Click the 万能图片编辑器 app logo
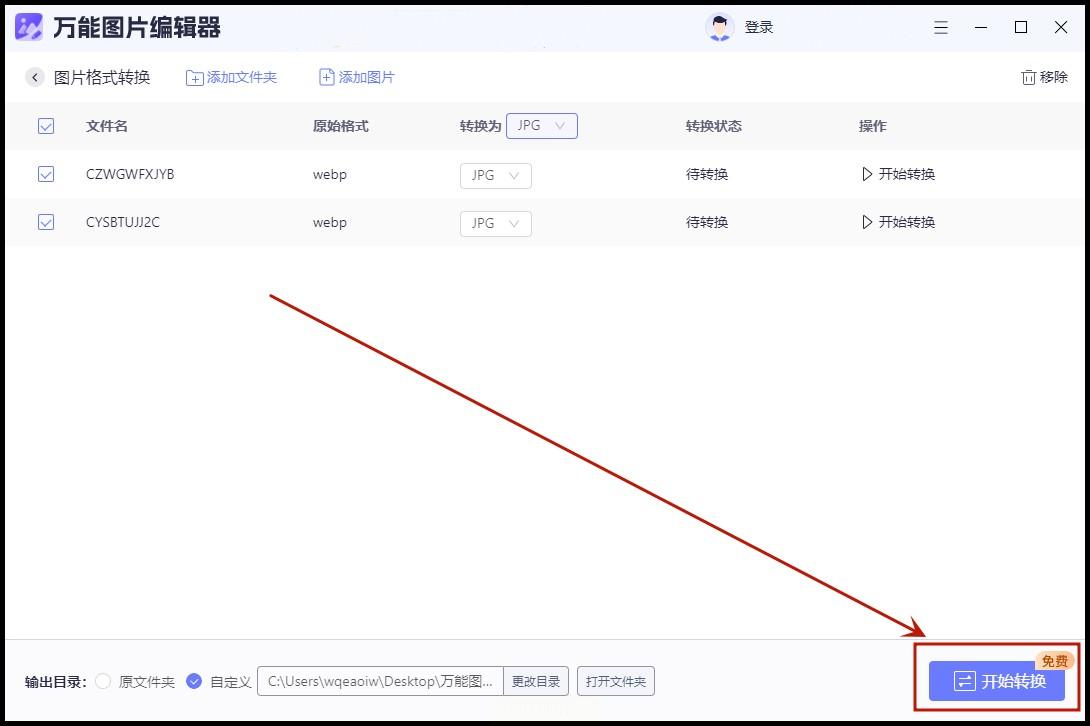This screenshot has height=726, width=1090. click(x=29, y=27)
